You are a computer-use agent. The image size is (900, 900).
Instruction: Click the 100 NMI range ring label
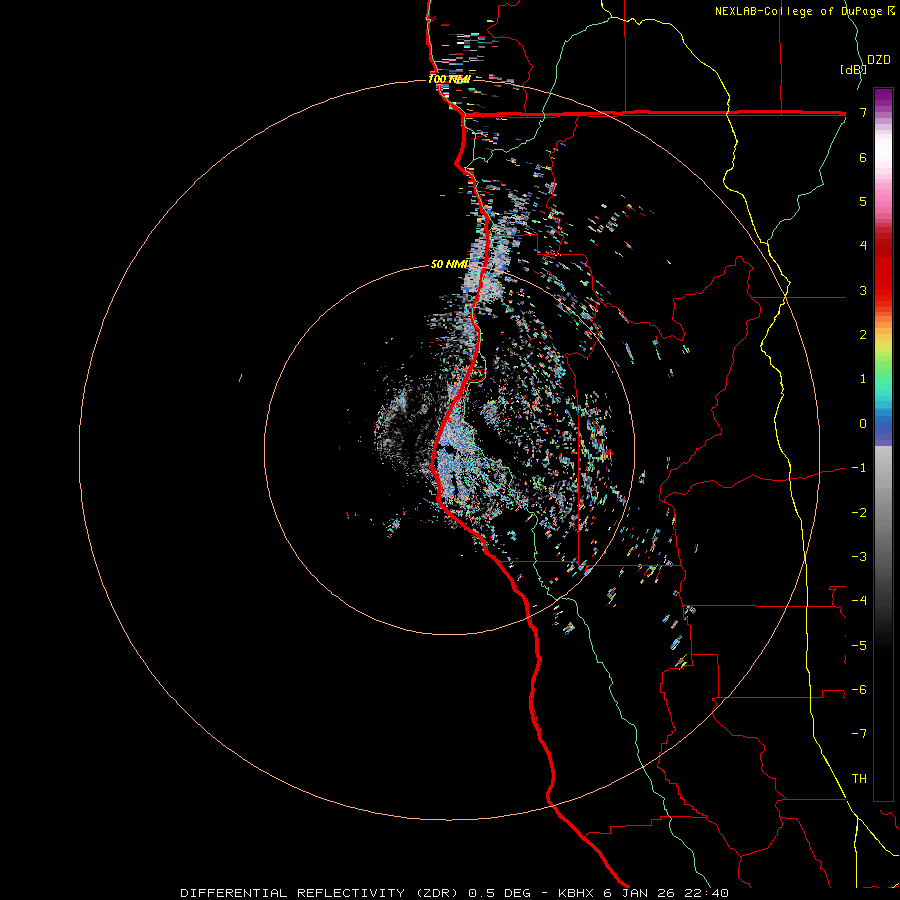(x=449, y=79)
